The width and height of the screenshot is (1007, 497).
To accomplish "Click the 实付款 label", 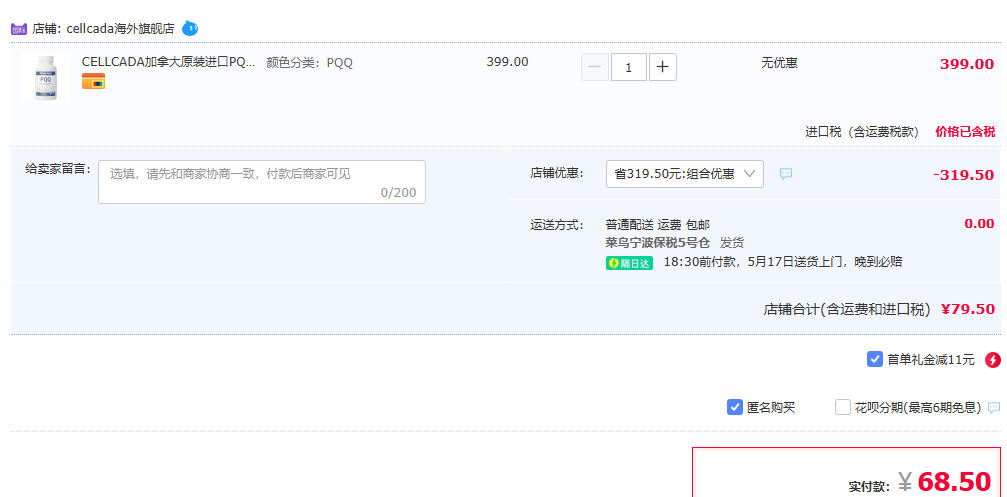I will [870, 487].
